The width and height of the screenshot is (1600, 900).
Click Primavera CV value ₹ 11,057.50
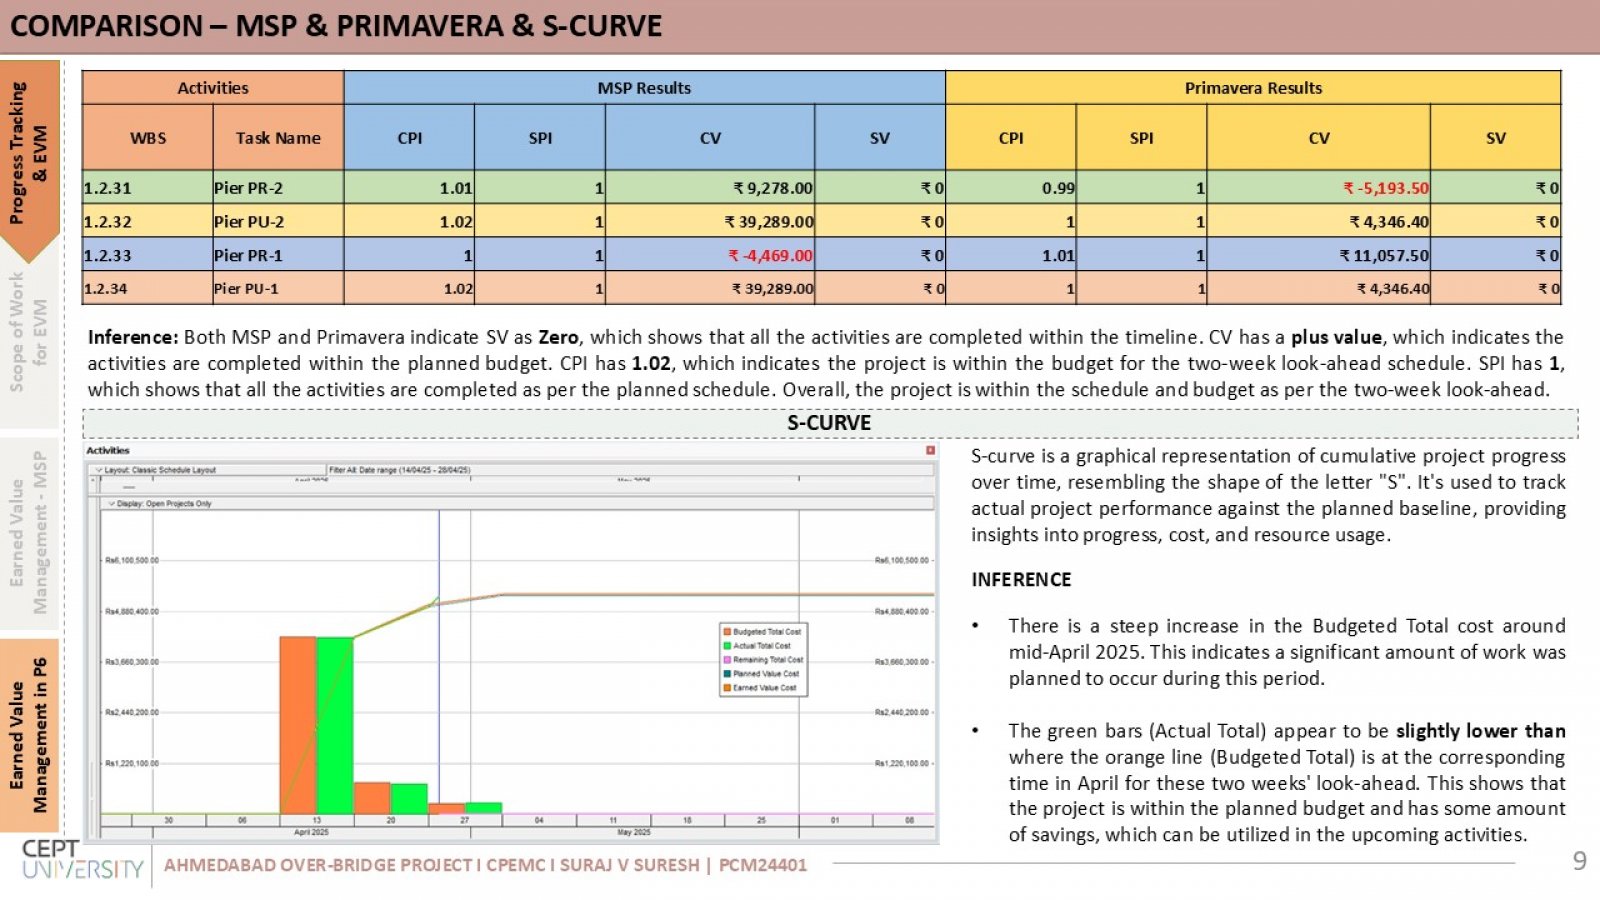click(x=1384, y=255)
